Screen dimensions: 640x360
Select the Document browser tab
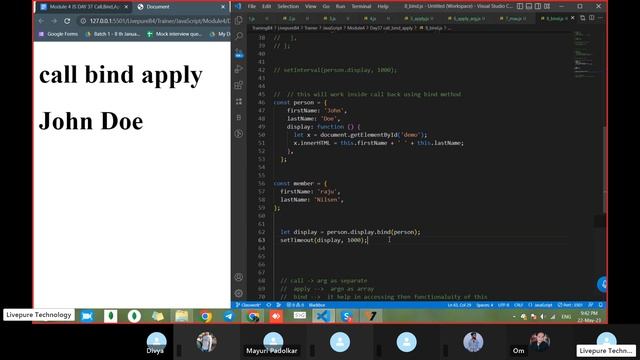(180, 7)
